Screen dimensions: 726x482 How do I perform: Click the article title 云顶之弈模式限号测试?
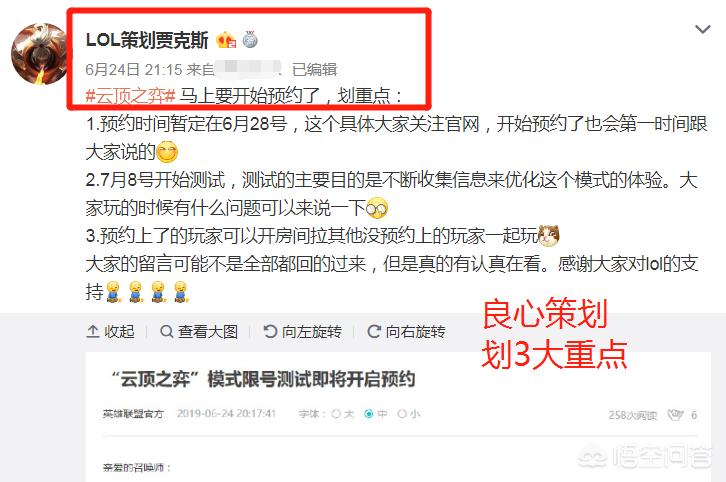click(x=263, y=379)
